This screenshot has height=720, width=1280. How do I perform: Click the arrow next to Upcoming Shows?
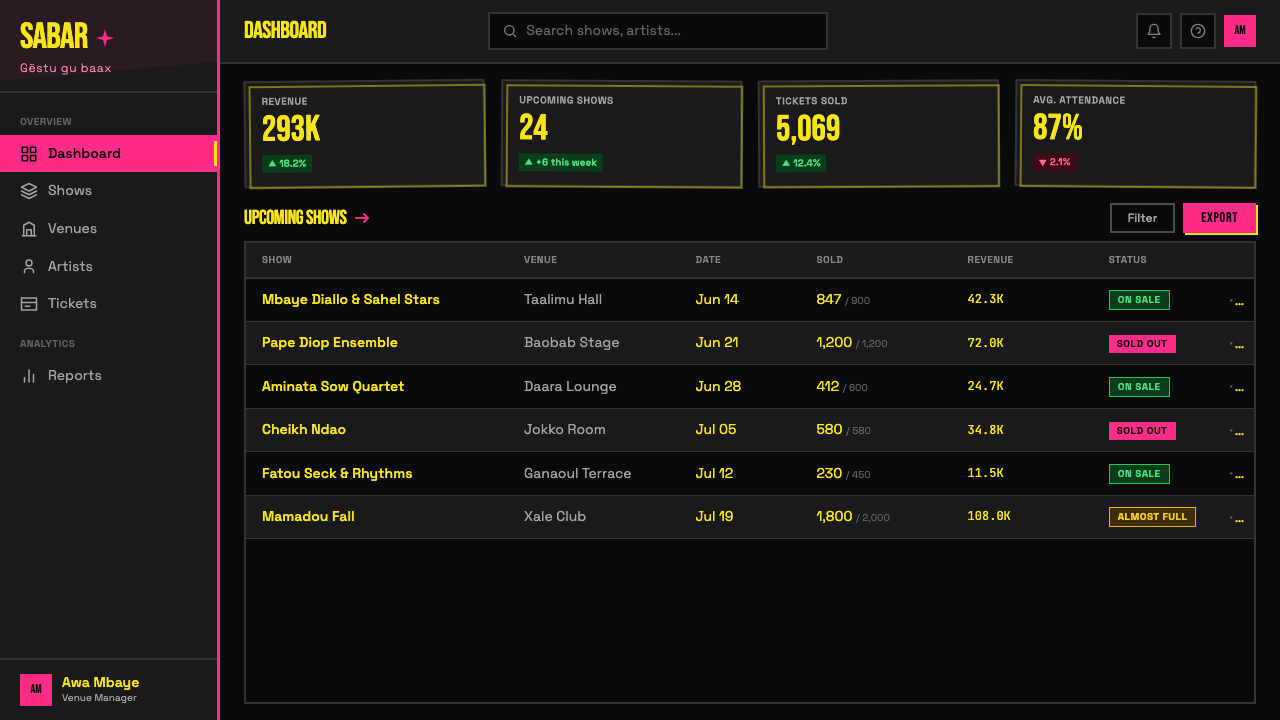pyautogui.click(x=362, y=218)
